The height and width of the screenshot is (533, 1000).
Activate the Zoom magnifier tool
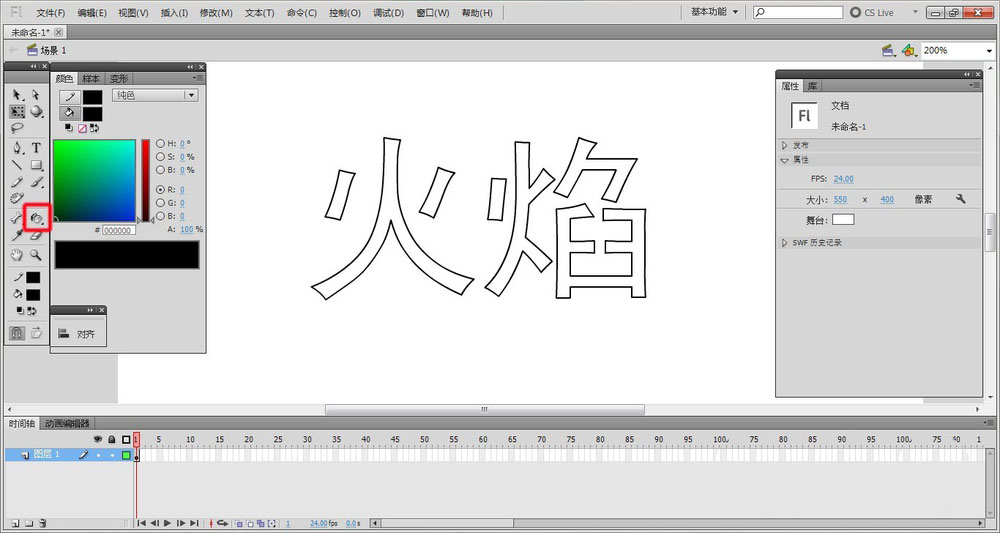36,255
